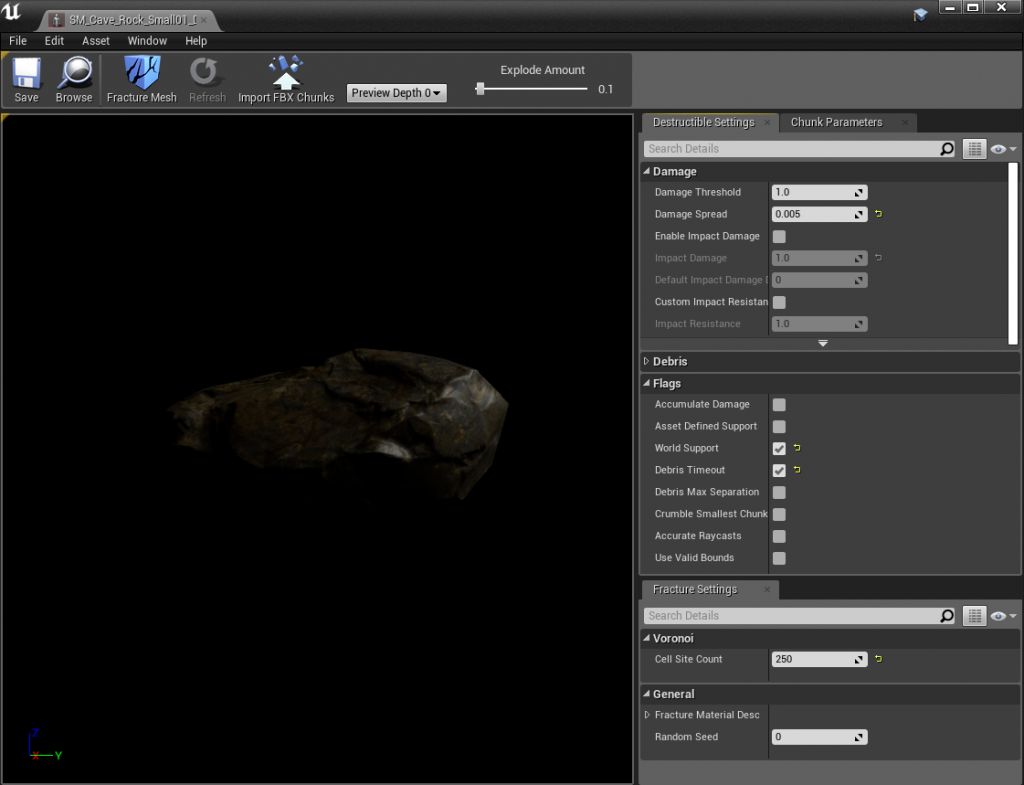Click the Unreal Engine logo icon
This screenshot has width=1024, height=785.
(x=12, y=12)
